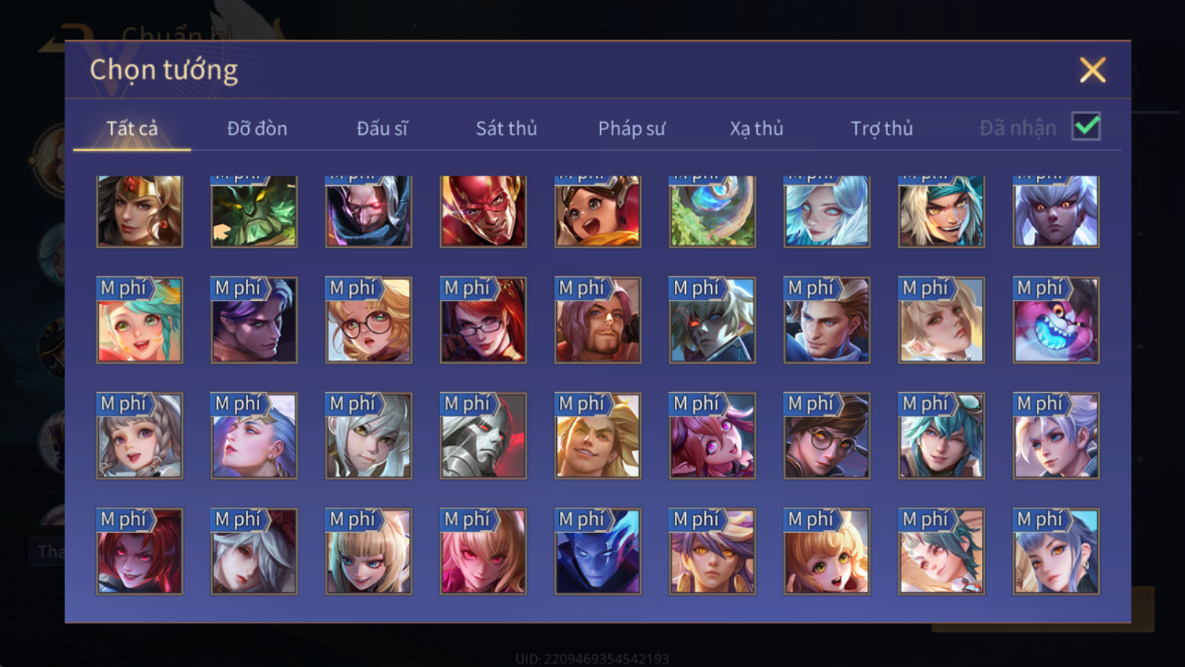Pick the red-haired woman with glasses
The image size is (1185, 667).
point(483,320)
